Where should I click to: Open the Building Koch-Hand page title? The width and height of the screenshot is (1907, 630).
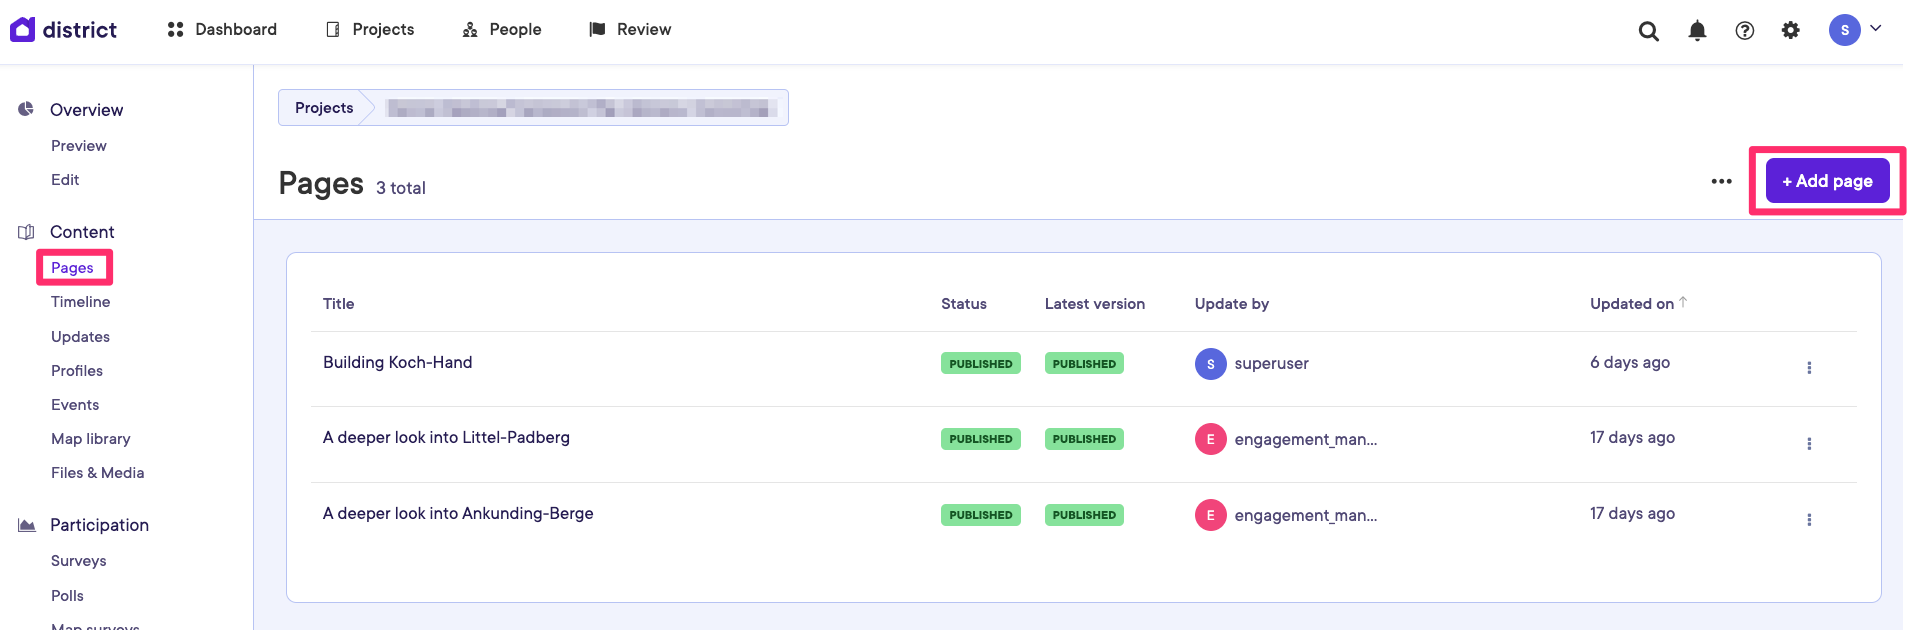397,363
